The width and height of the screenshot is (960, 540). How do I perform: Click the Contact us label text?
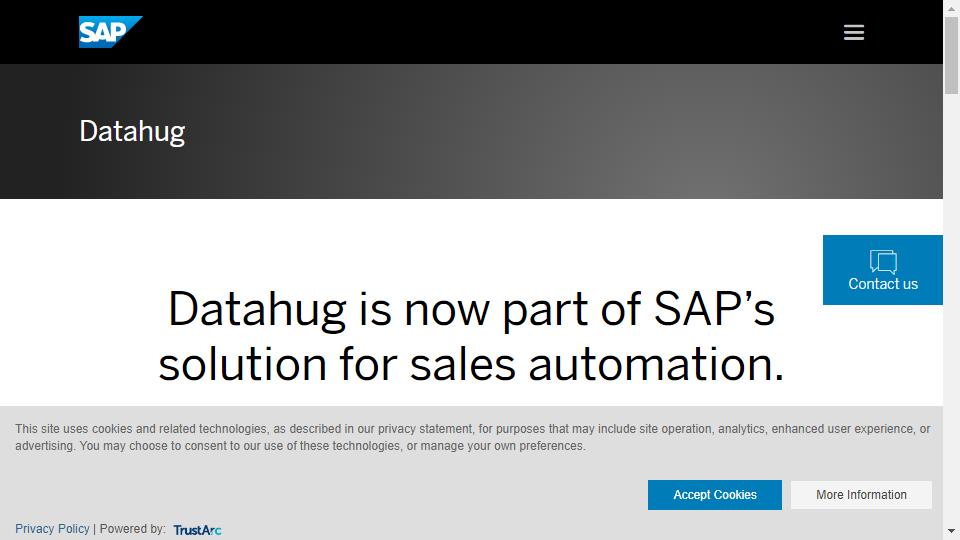883,284
